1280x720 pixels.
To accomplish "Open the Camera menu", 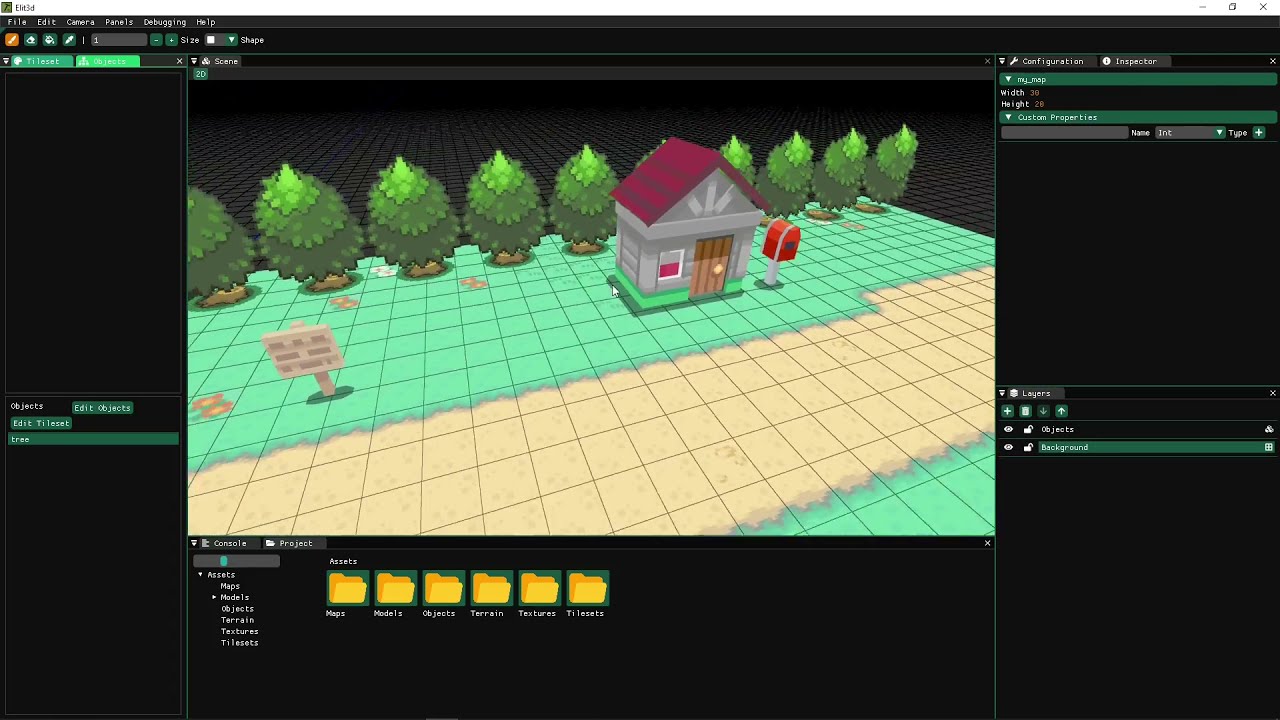I will point(80,22).
